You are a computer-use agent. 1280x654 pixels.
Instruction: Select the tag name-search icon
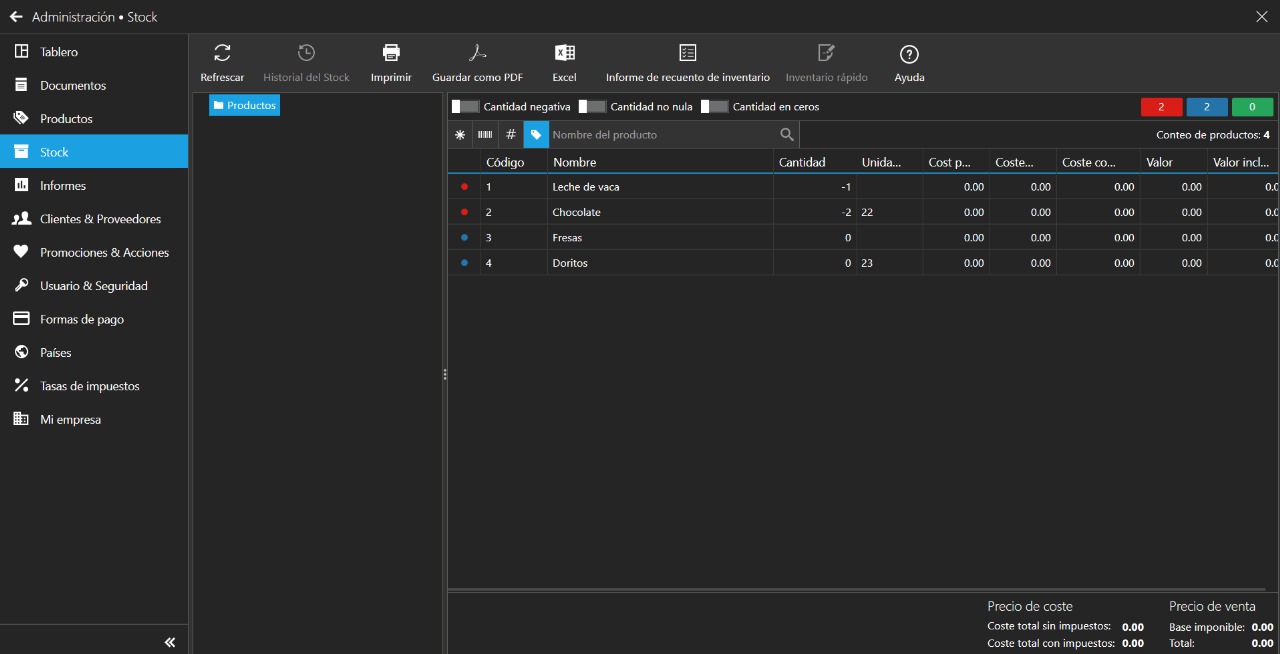536,135
